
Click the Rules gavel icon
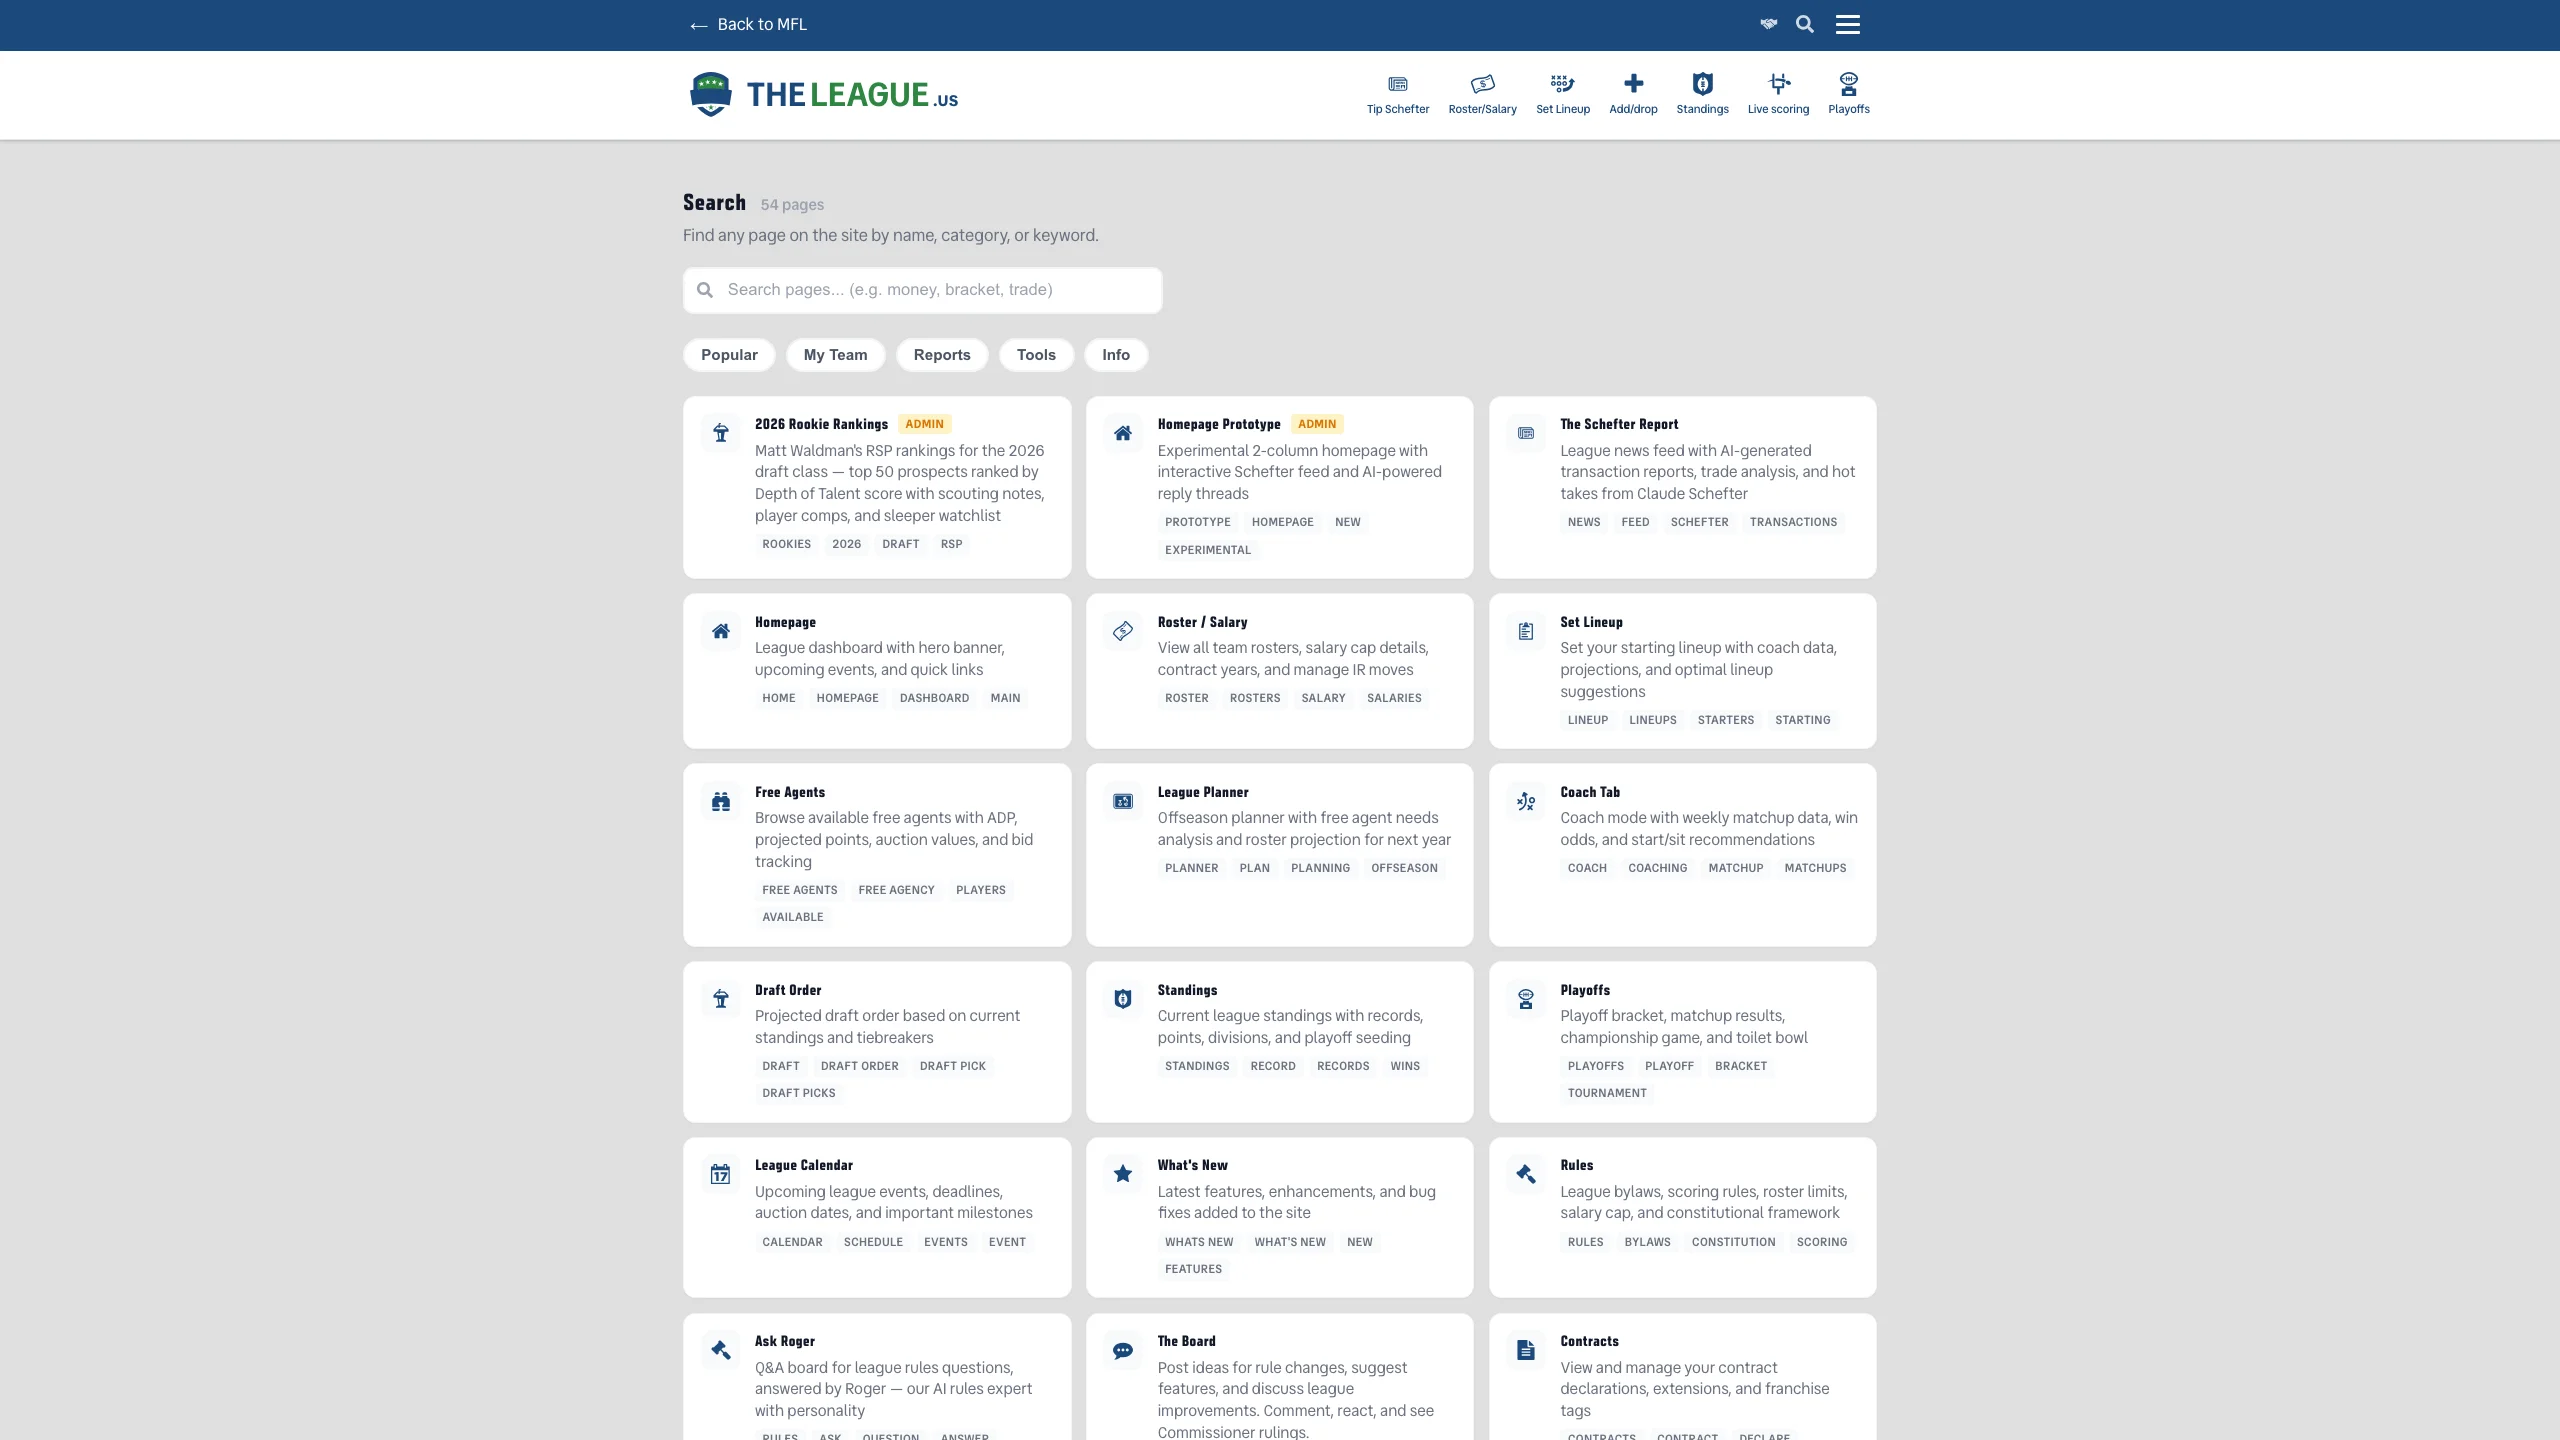click(x=1525, y=1174)
